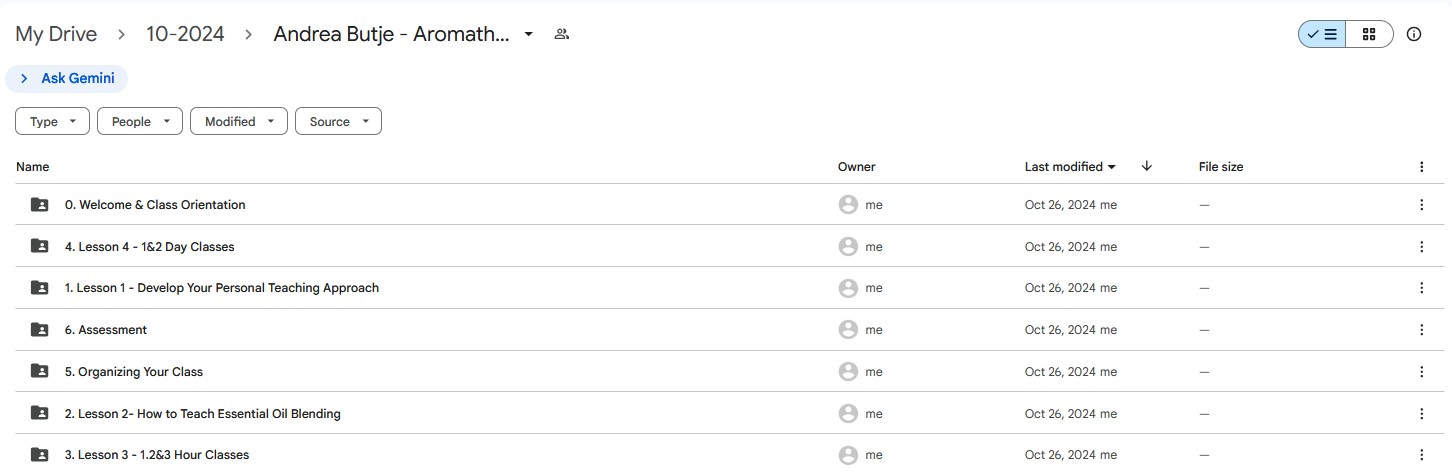Open the Last modified sort field menu
This screenshot has width=1452, height=473.
1070,167
